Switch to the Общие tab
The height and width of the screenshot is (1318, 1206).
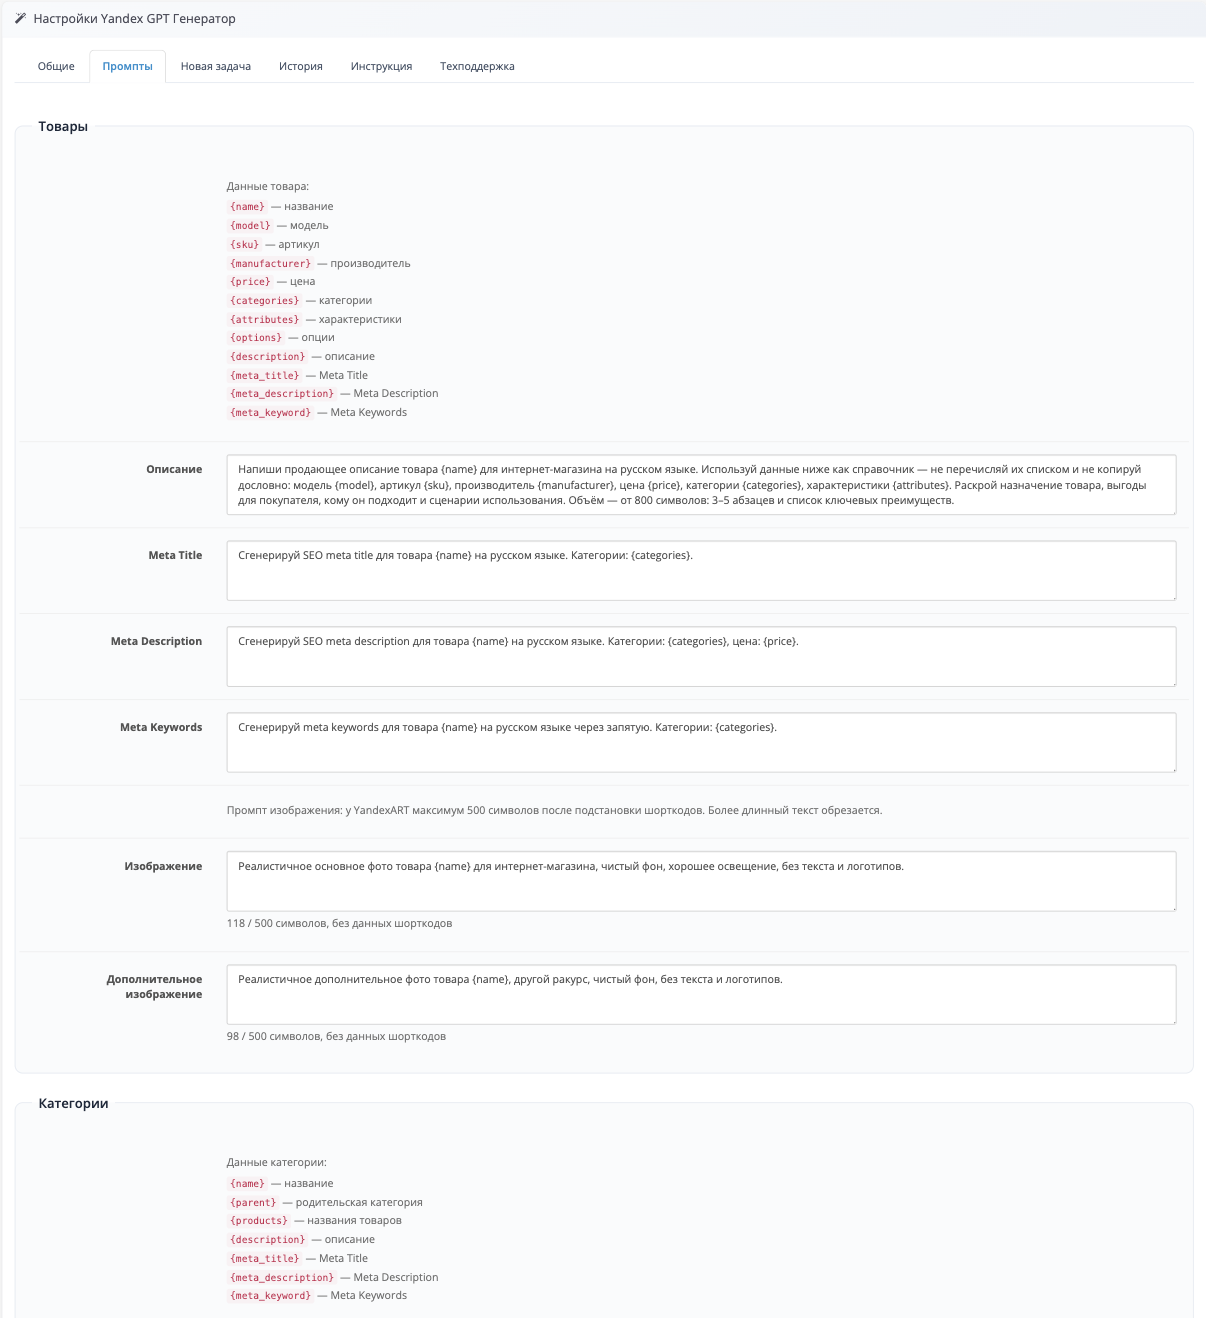pyautogui.click(x=56, y=66)
